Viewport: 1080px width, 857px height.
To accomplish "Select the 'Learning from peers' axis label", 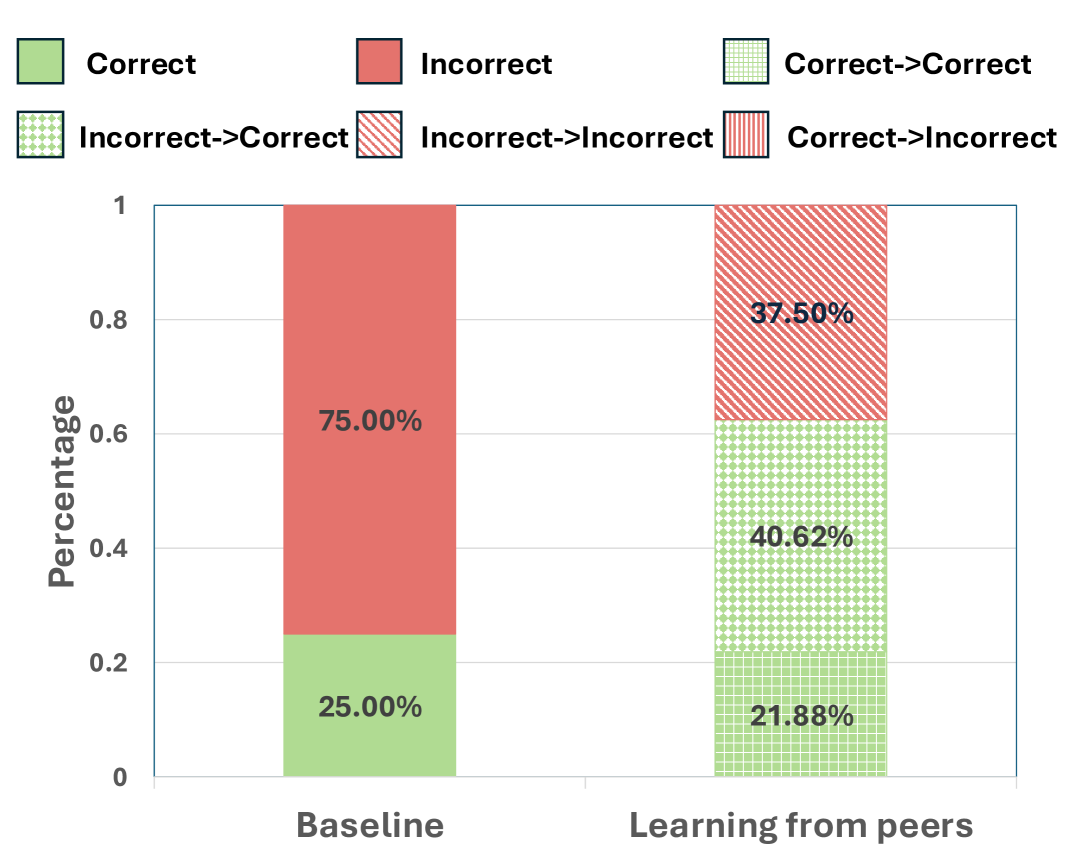I will [800, 826].
